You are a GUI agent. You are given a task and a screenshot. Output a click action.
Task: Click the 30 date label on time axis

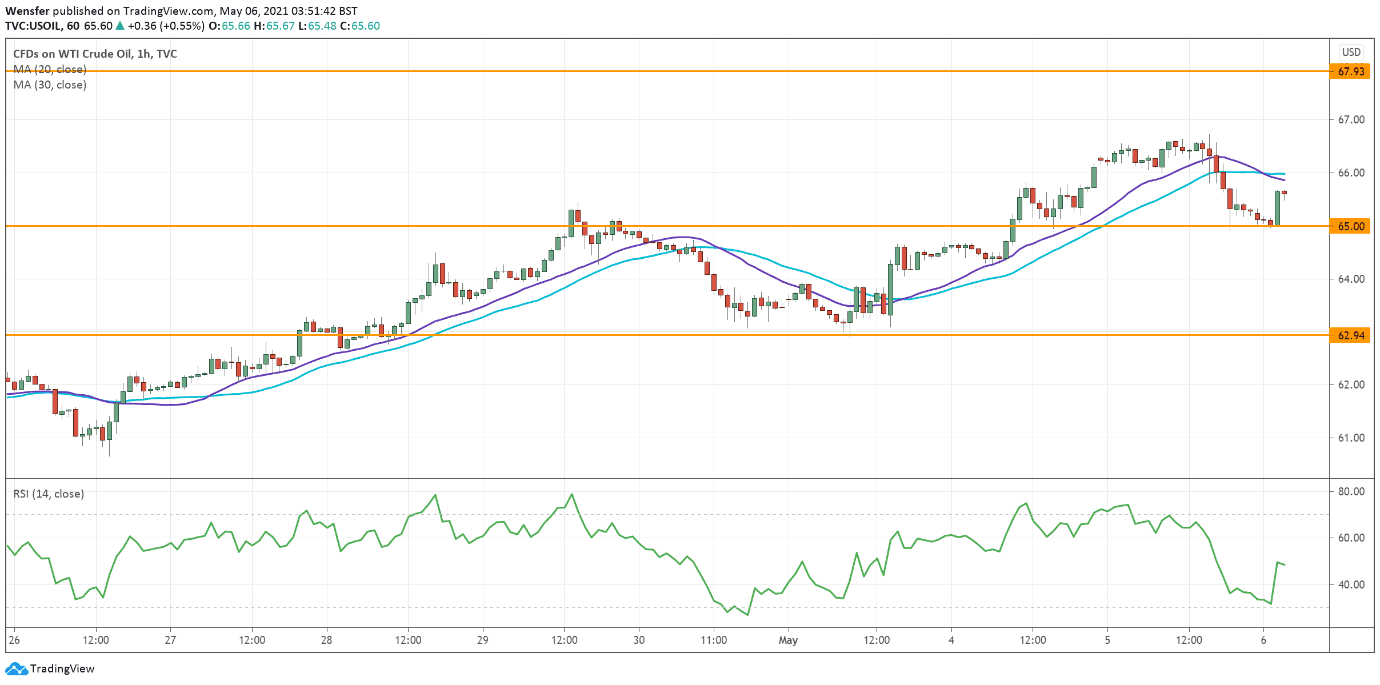coord(639,640)
